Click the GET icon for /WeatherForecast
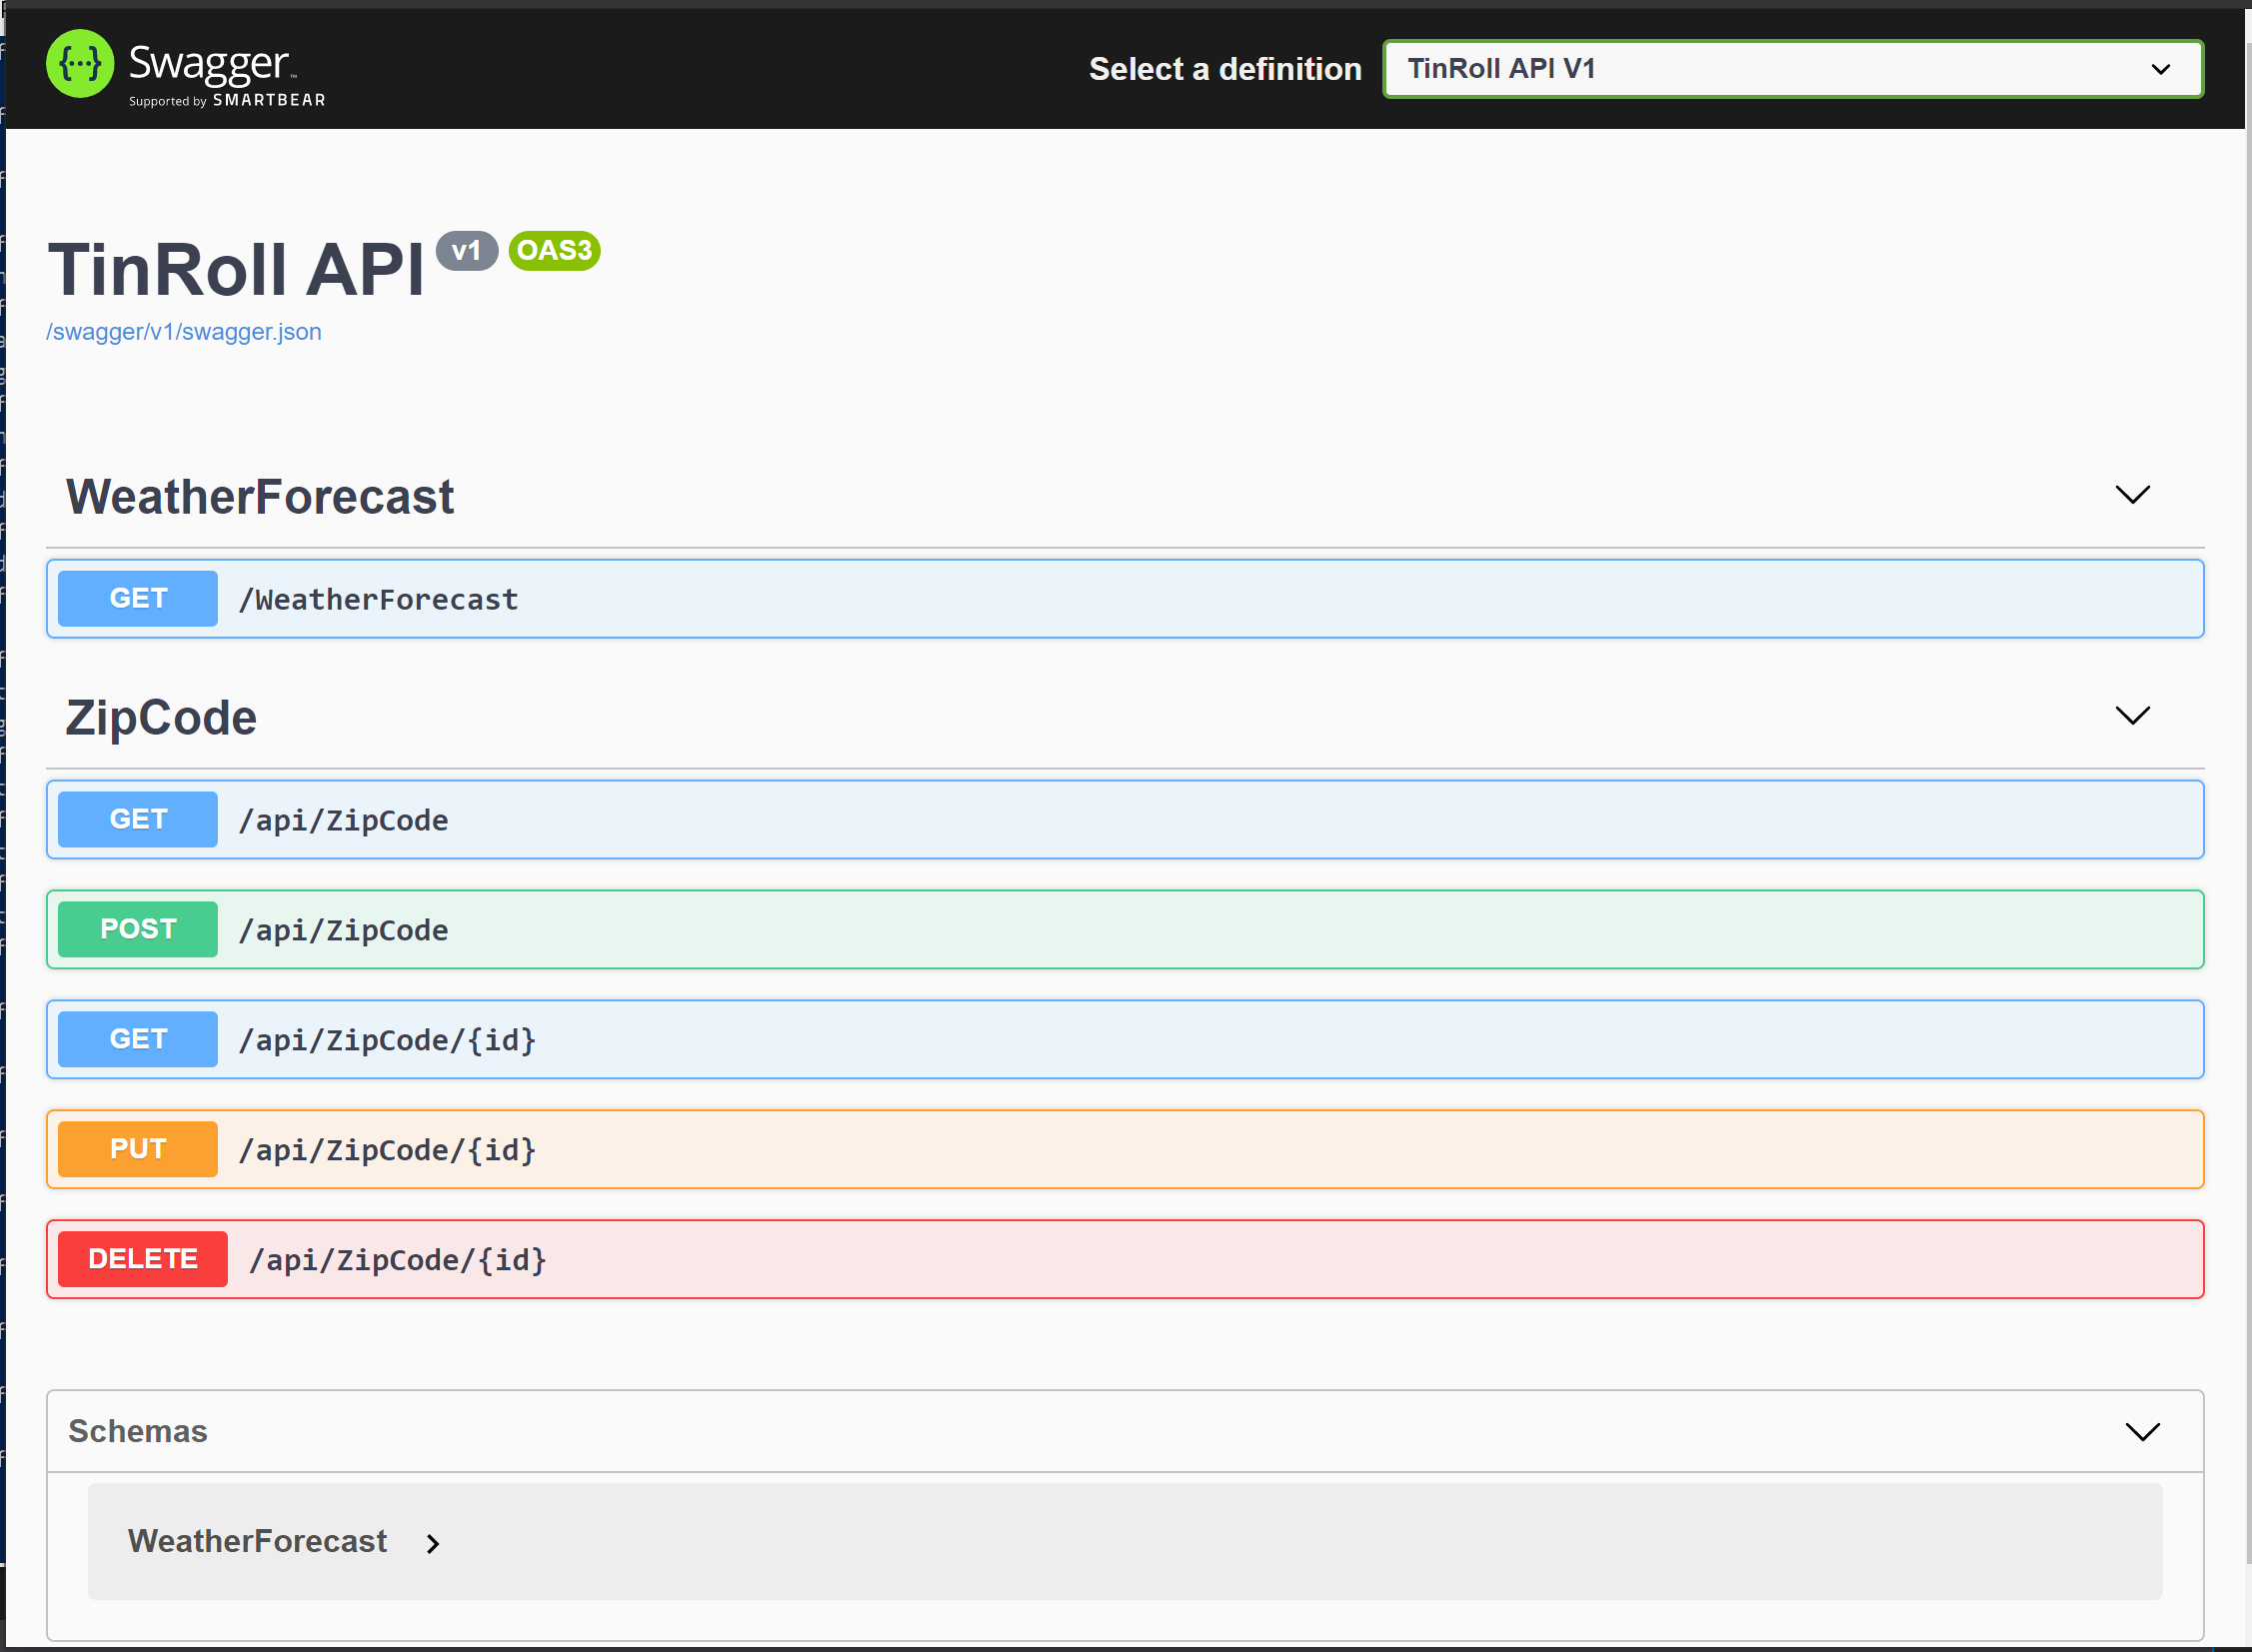 [136, 598]
